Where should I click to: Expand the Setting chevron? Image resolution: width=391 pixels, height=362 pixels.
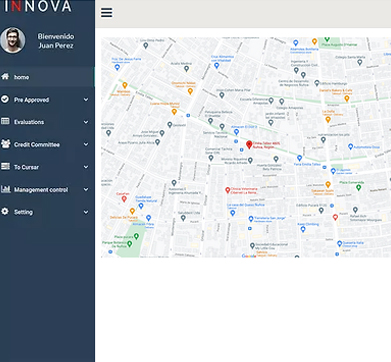click(x=86, y=212)
